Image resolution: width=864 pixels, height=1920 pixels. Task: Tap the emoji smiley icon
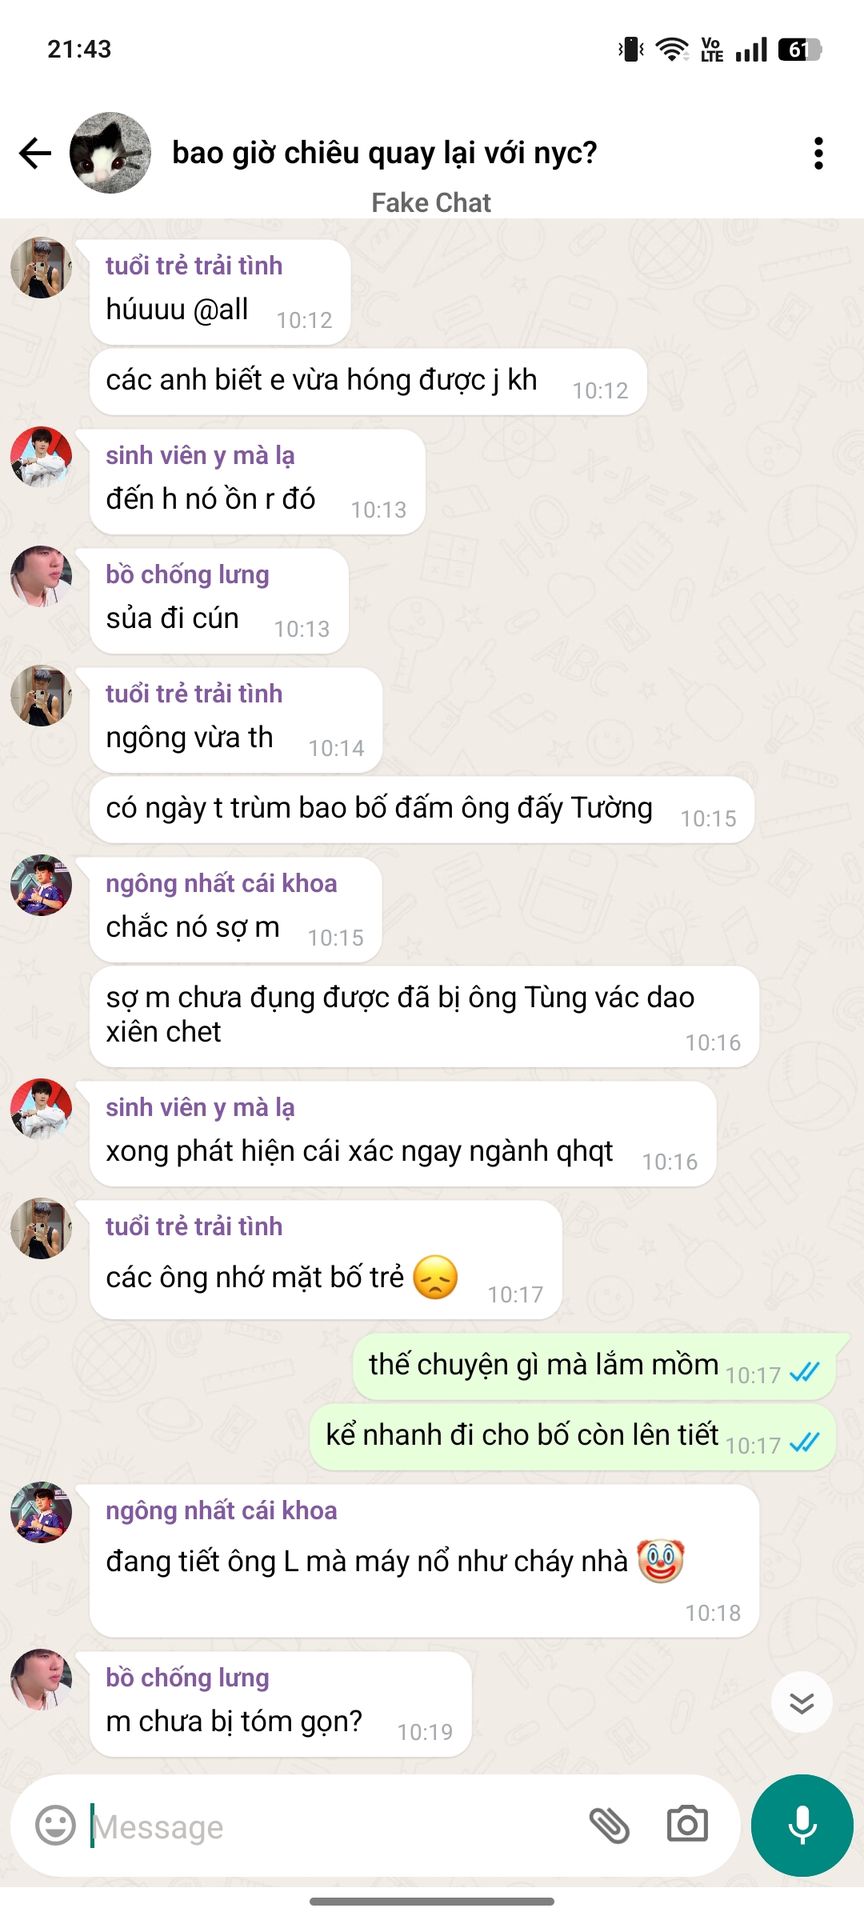pyautogui.click(x=55, y=1825)
